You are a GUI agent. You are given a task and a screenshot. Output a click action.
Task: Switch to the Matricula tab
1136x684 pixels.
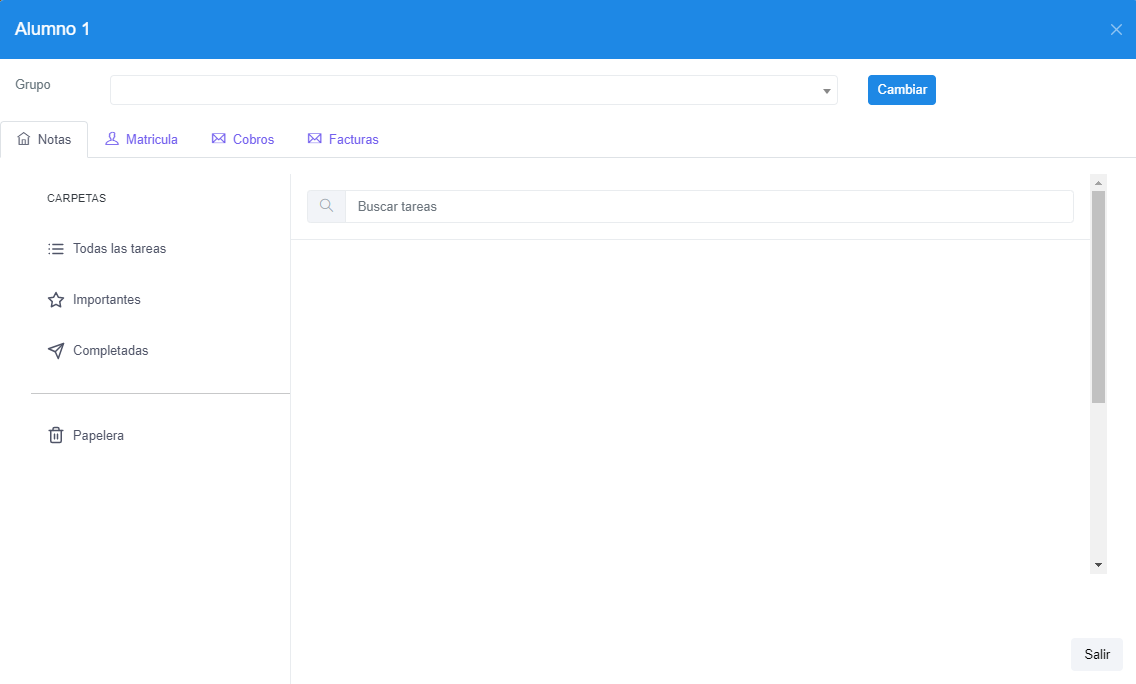142,139
